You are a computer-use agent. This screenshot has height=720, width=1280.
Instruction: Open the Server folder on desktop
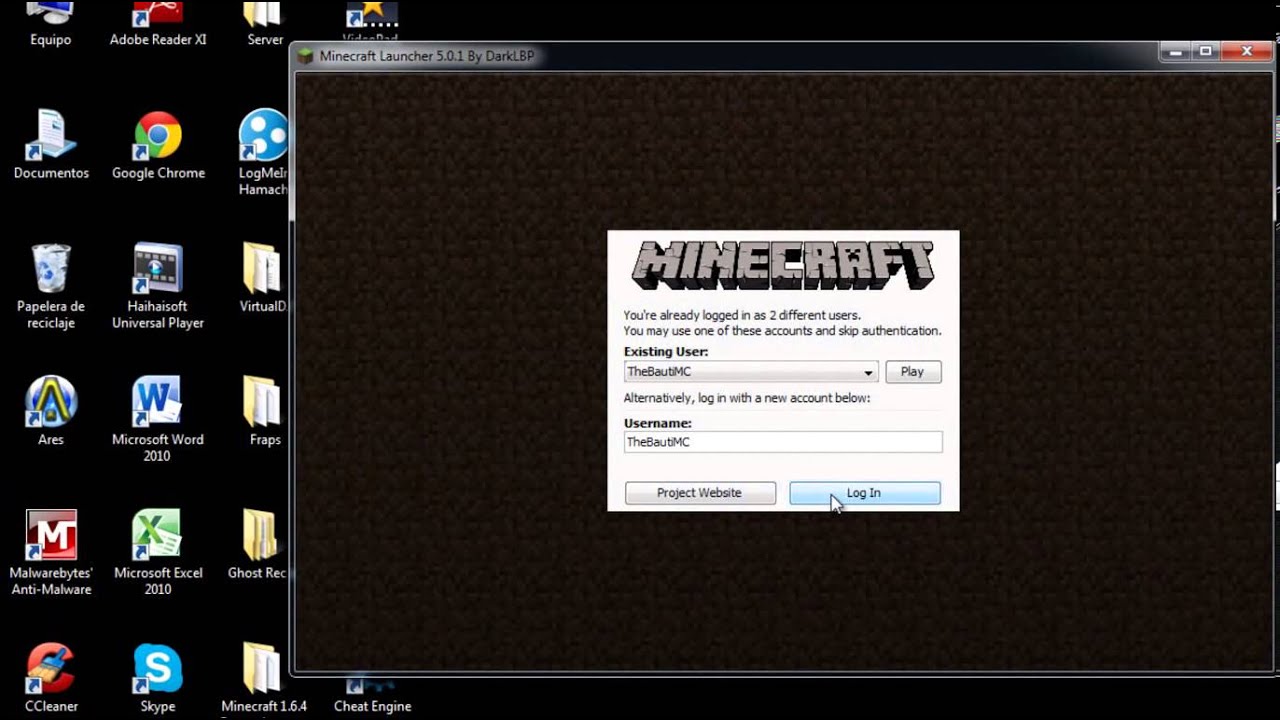pyautogui.click(x=264, y=24)
